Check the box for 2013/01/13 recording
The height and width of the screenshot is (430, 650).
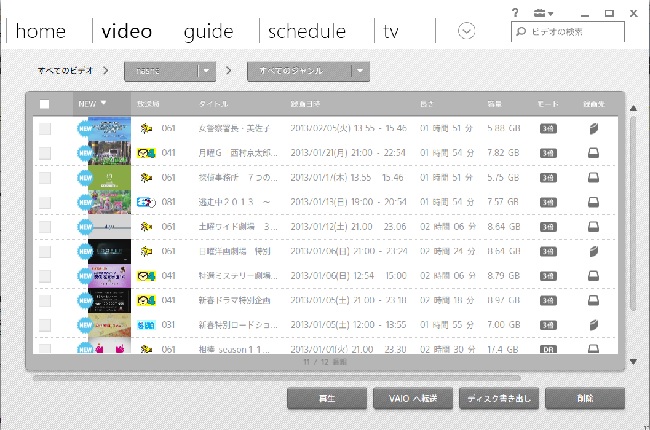tap(45, 202)
